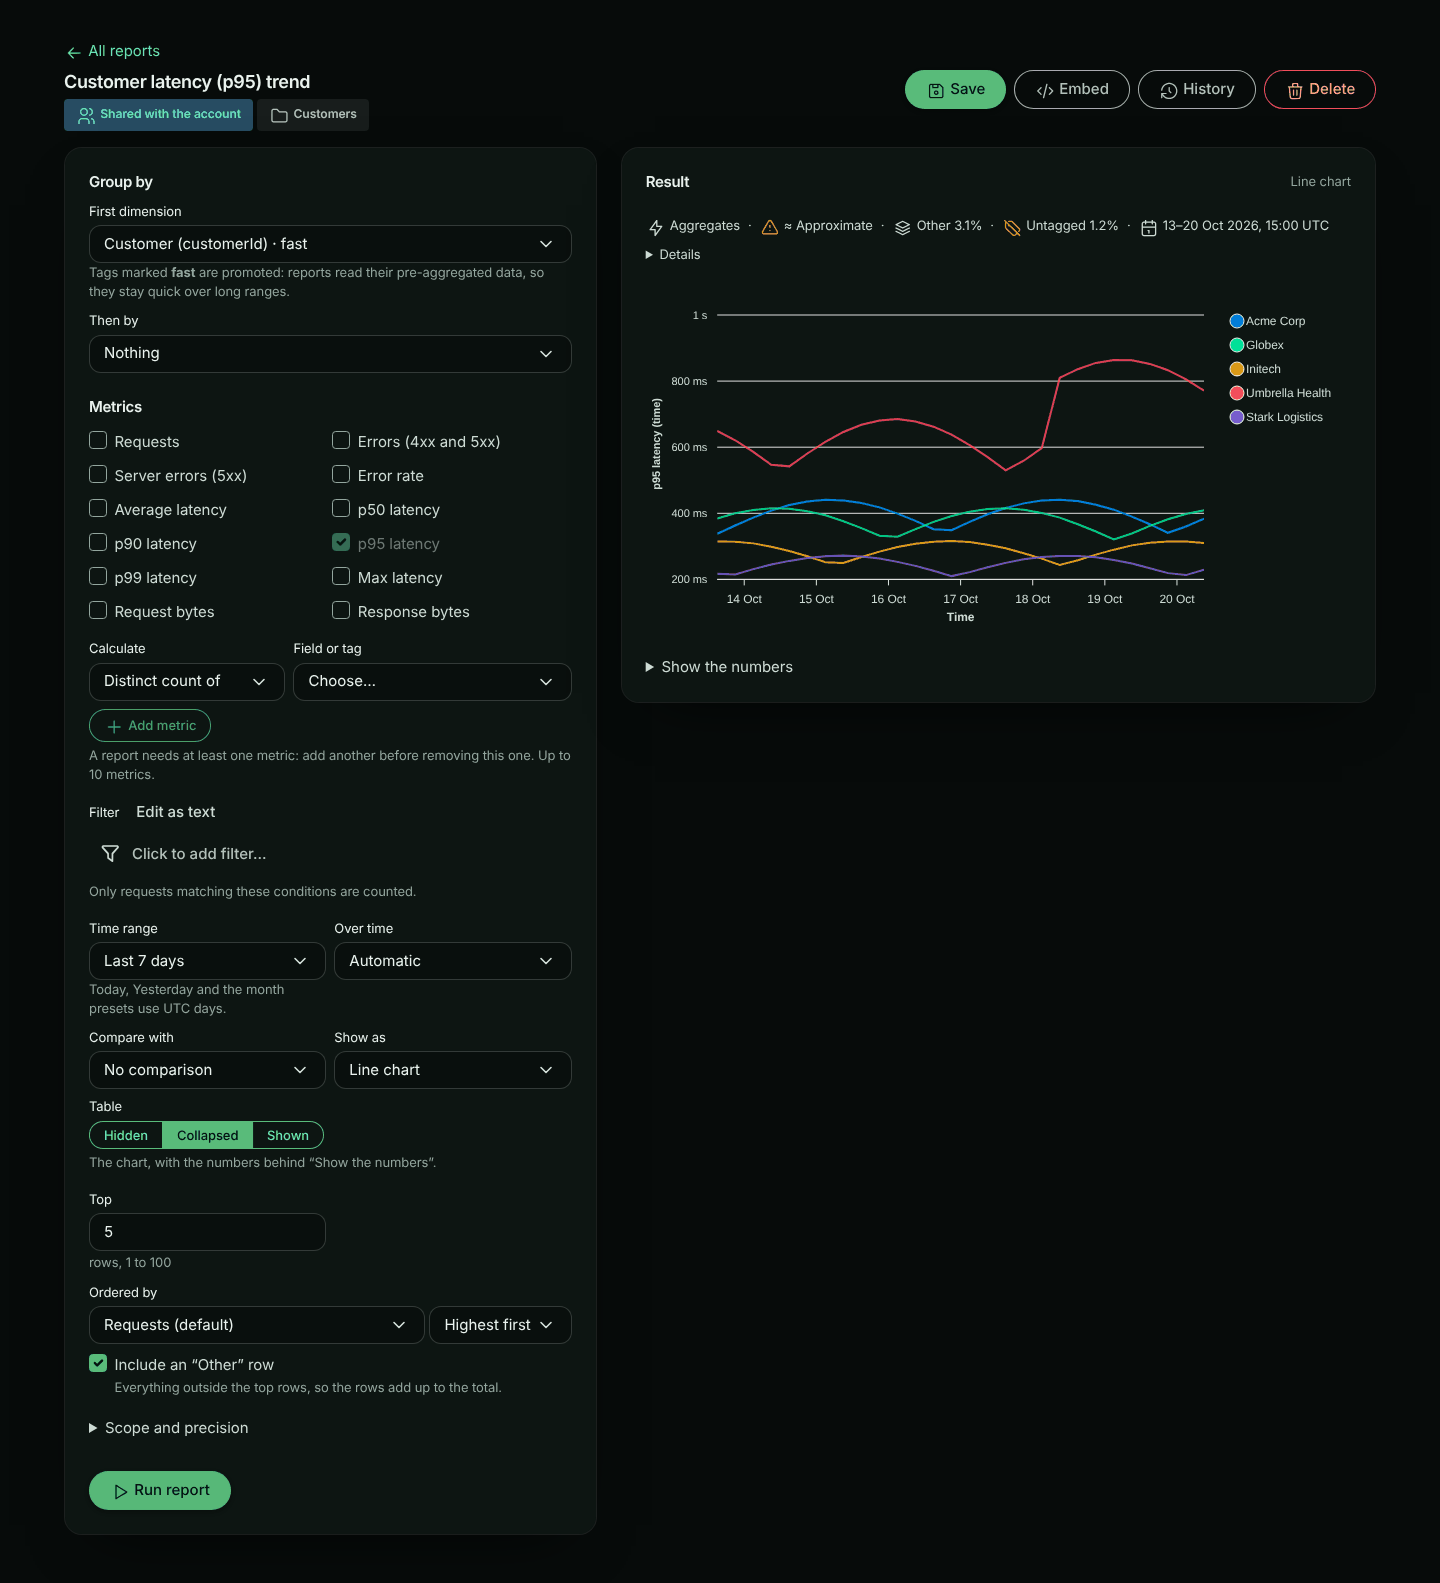Viewport: 1440px width, 1583px height.
Task: Click the layers icon beside Other 3.1%
Action: (902, 227)
